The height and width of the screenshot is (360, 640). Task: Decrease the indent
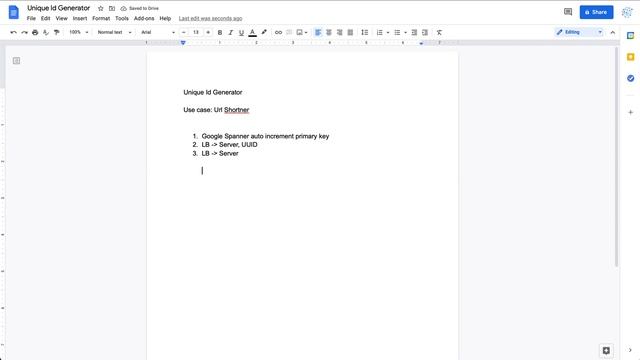[414, 32]
